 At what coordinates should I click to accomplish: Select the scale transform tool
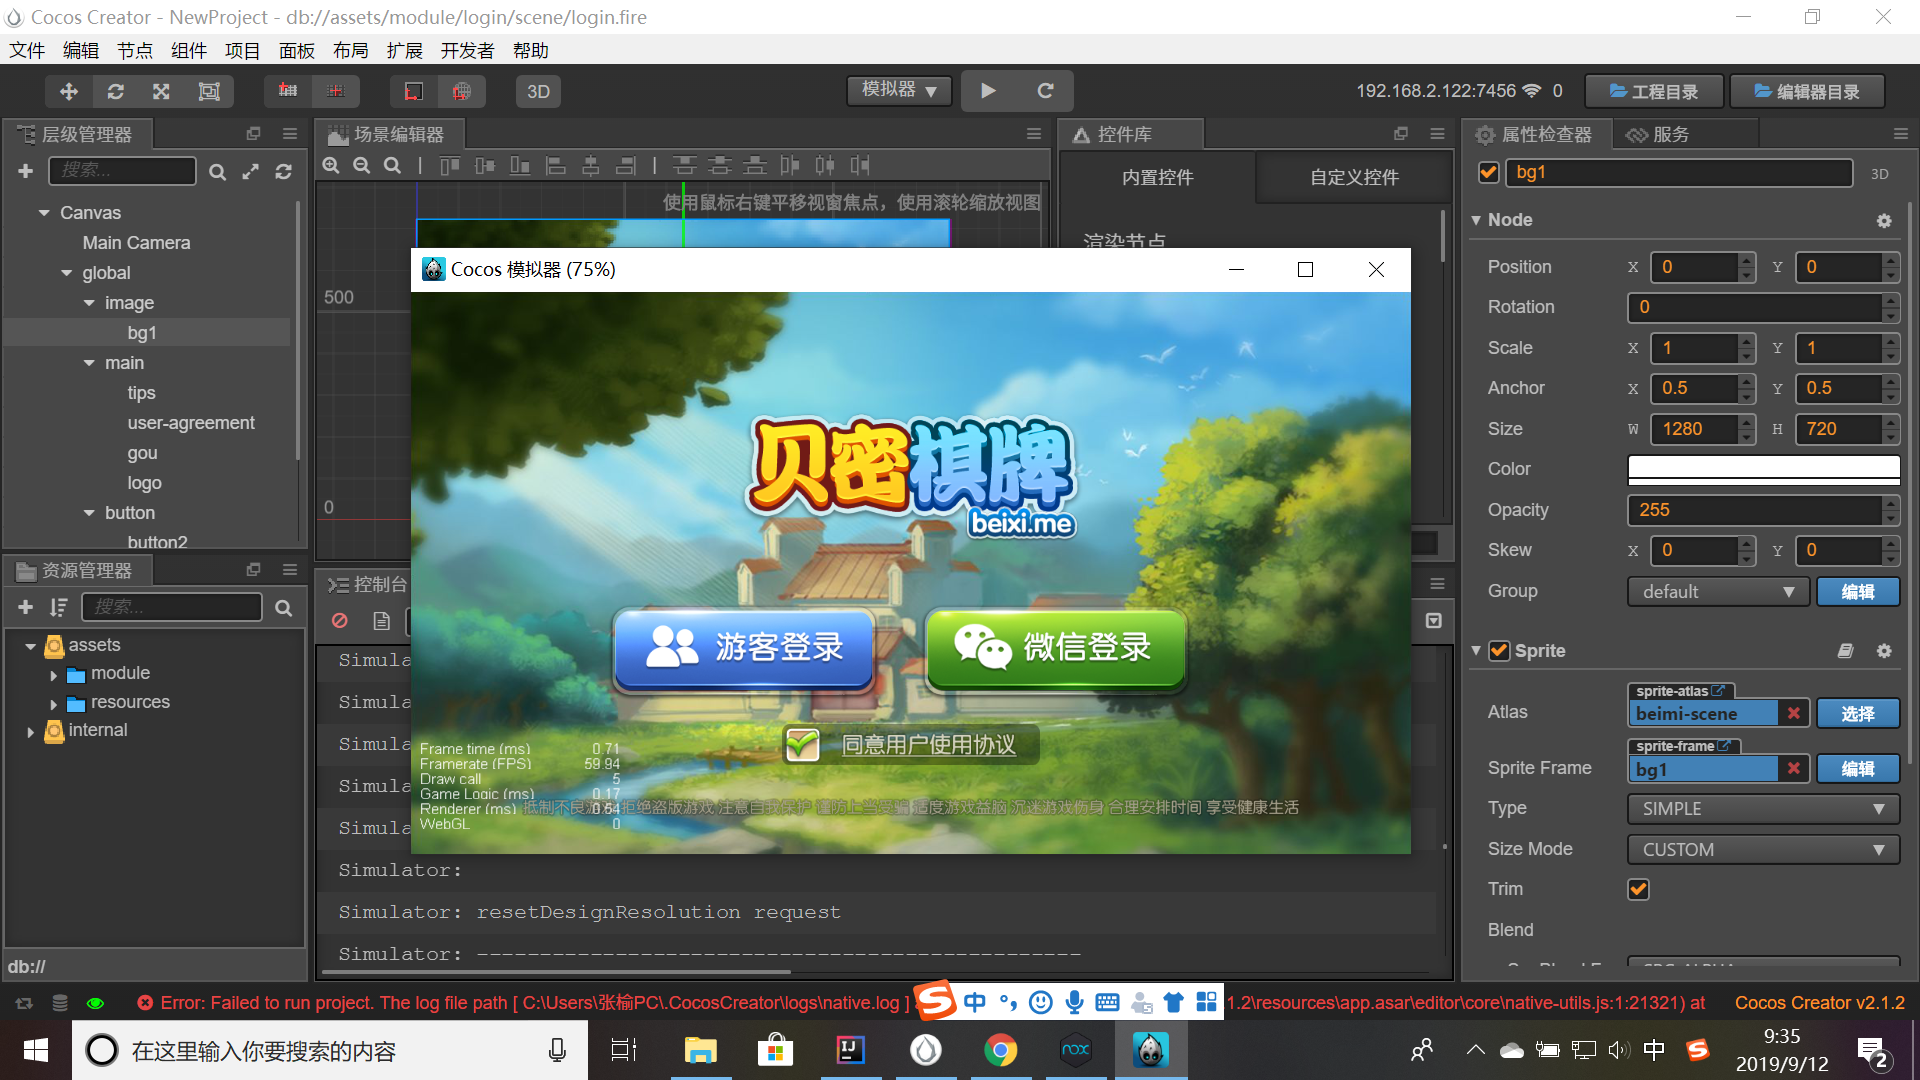(x=161, y=91)
